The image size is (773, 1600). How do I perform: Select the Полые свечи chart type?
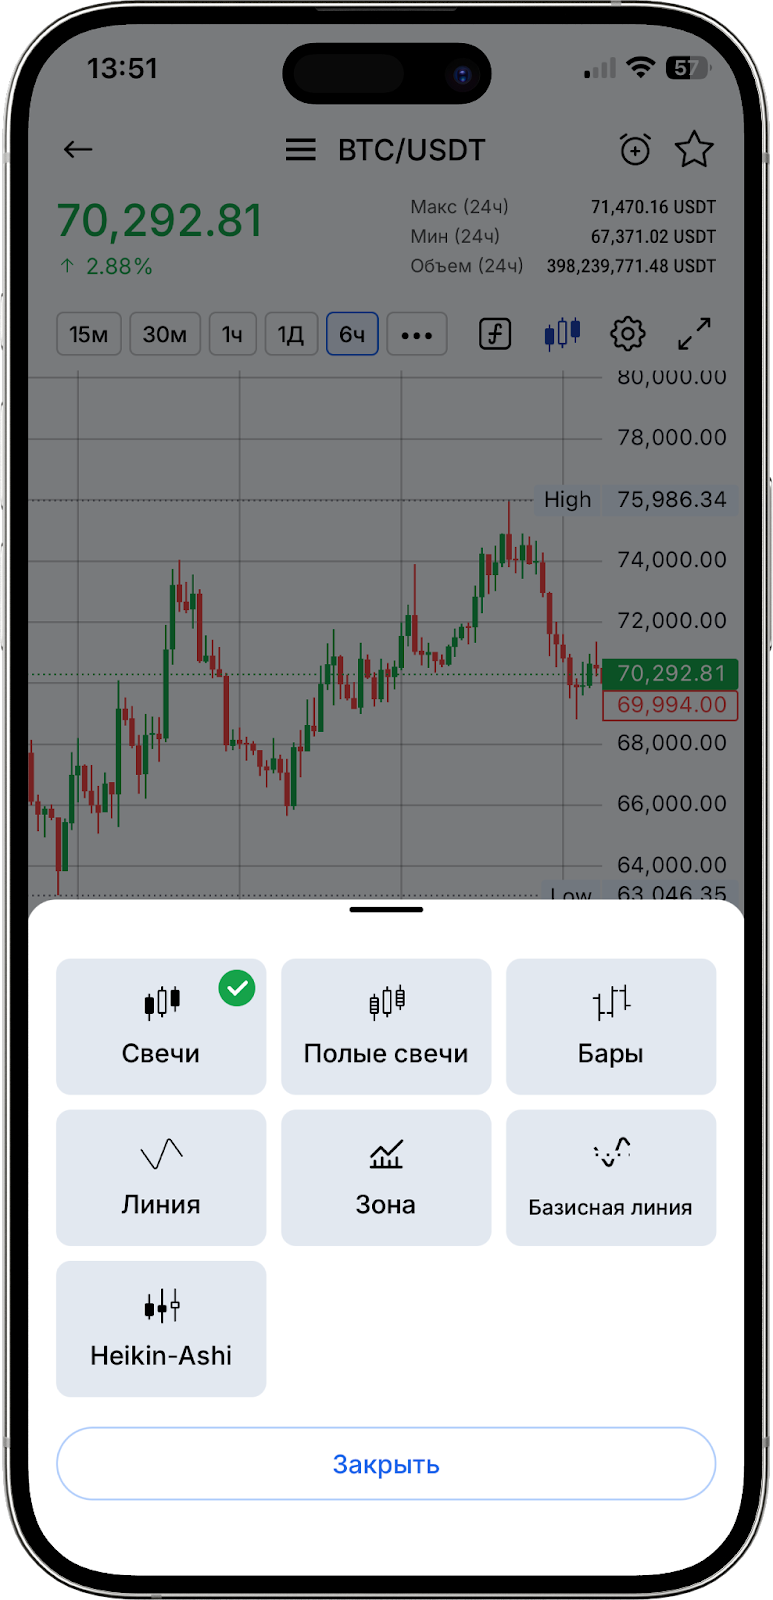tap(386, 1026)
